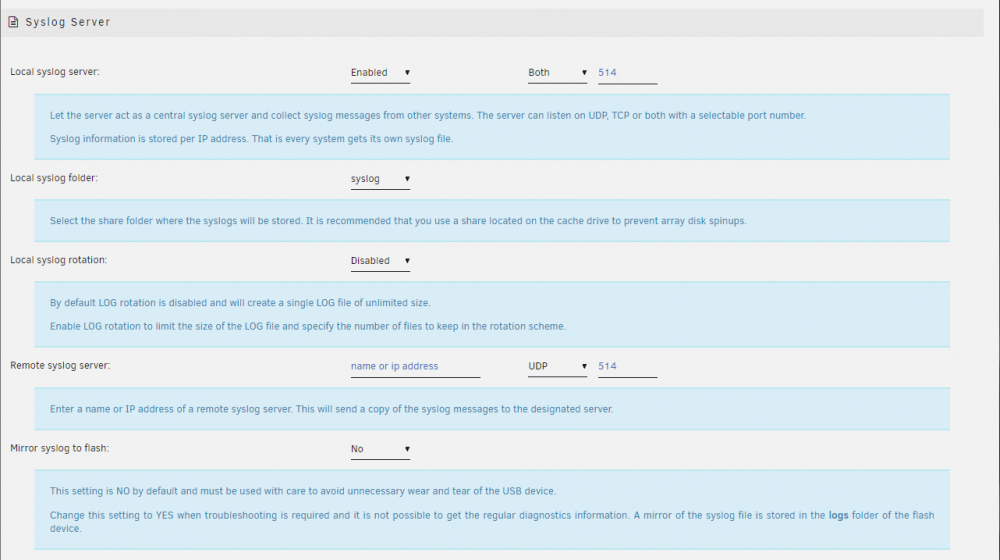1000x560 pixels.
Task: Click the remote server name or ip field
Action: tap(415, 367)
